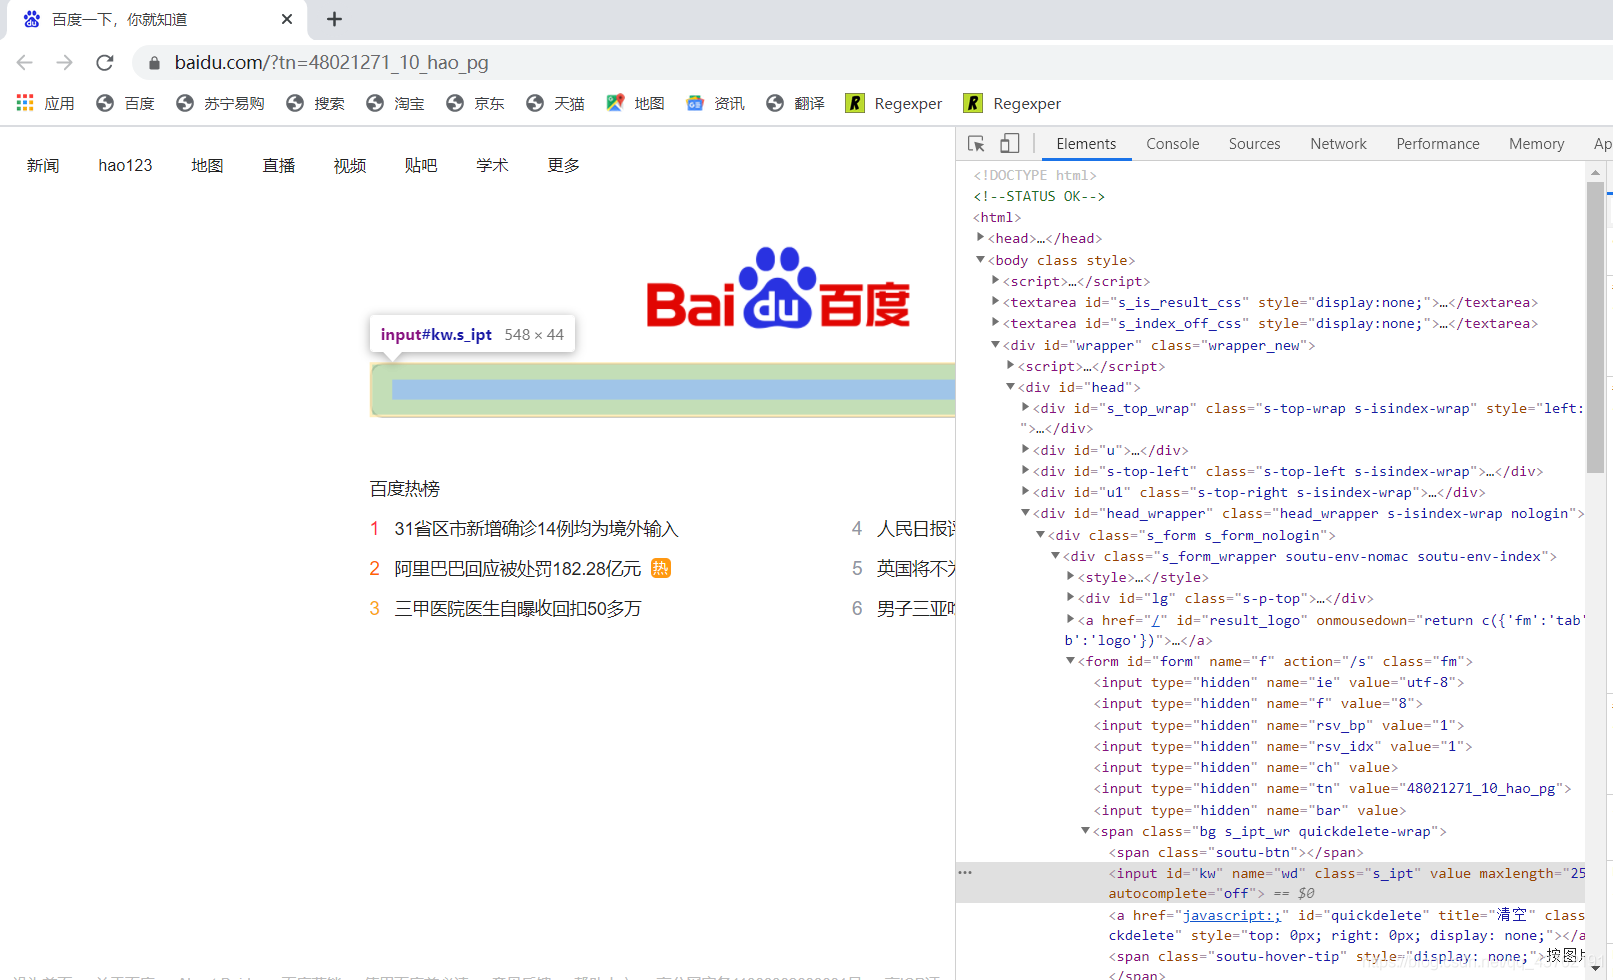This screenshot has height=980, width=1613.
Task: Click the 热 hot badge on Alibaba news
Action: [661, 568]
